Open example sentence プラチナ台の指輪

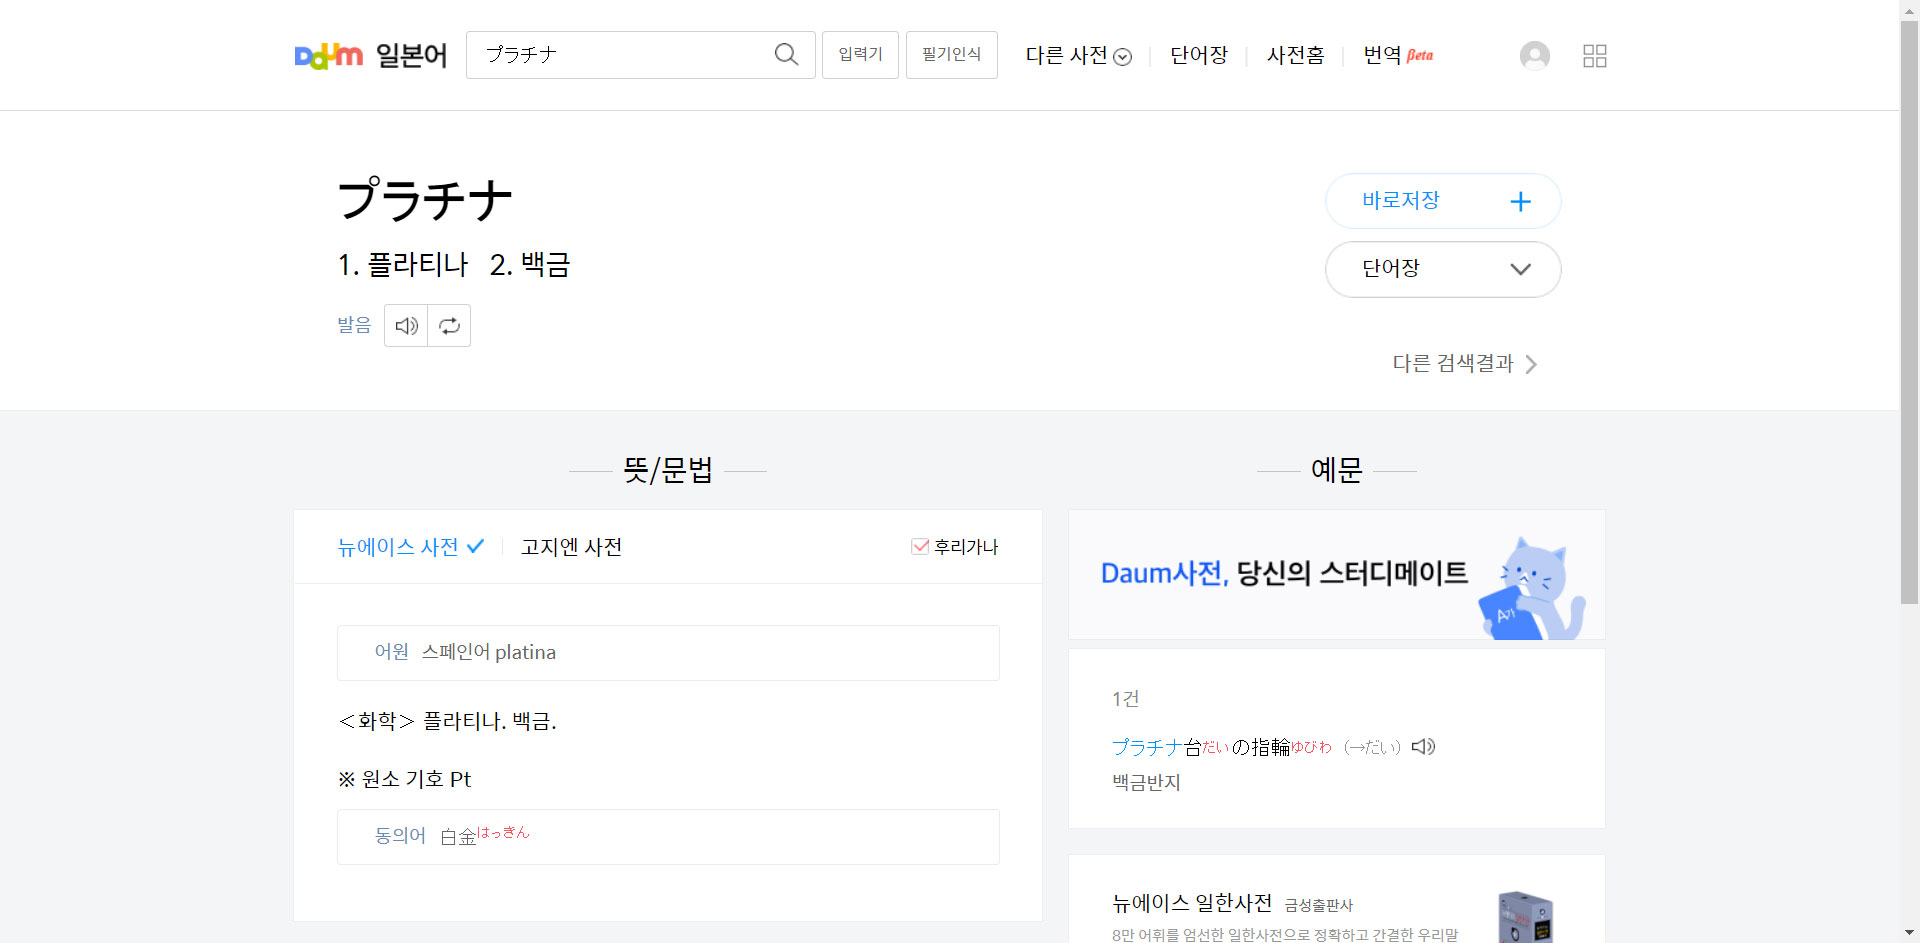tap(1221, 747)
